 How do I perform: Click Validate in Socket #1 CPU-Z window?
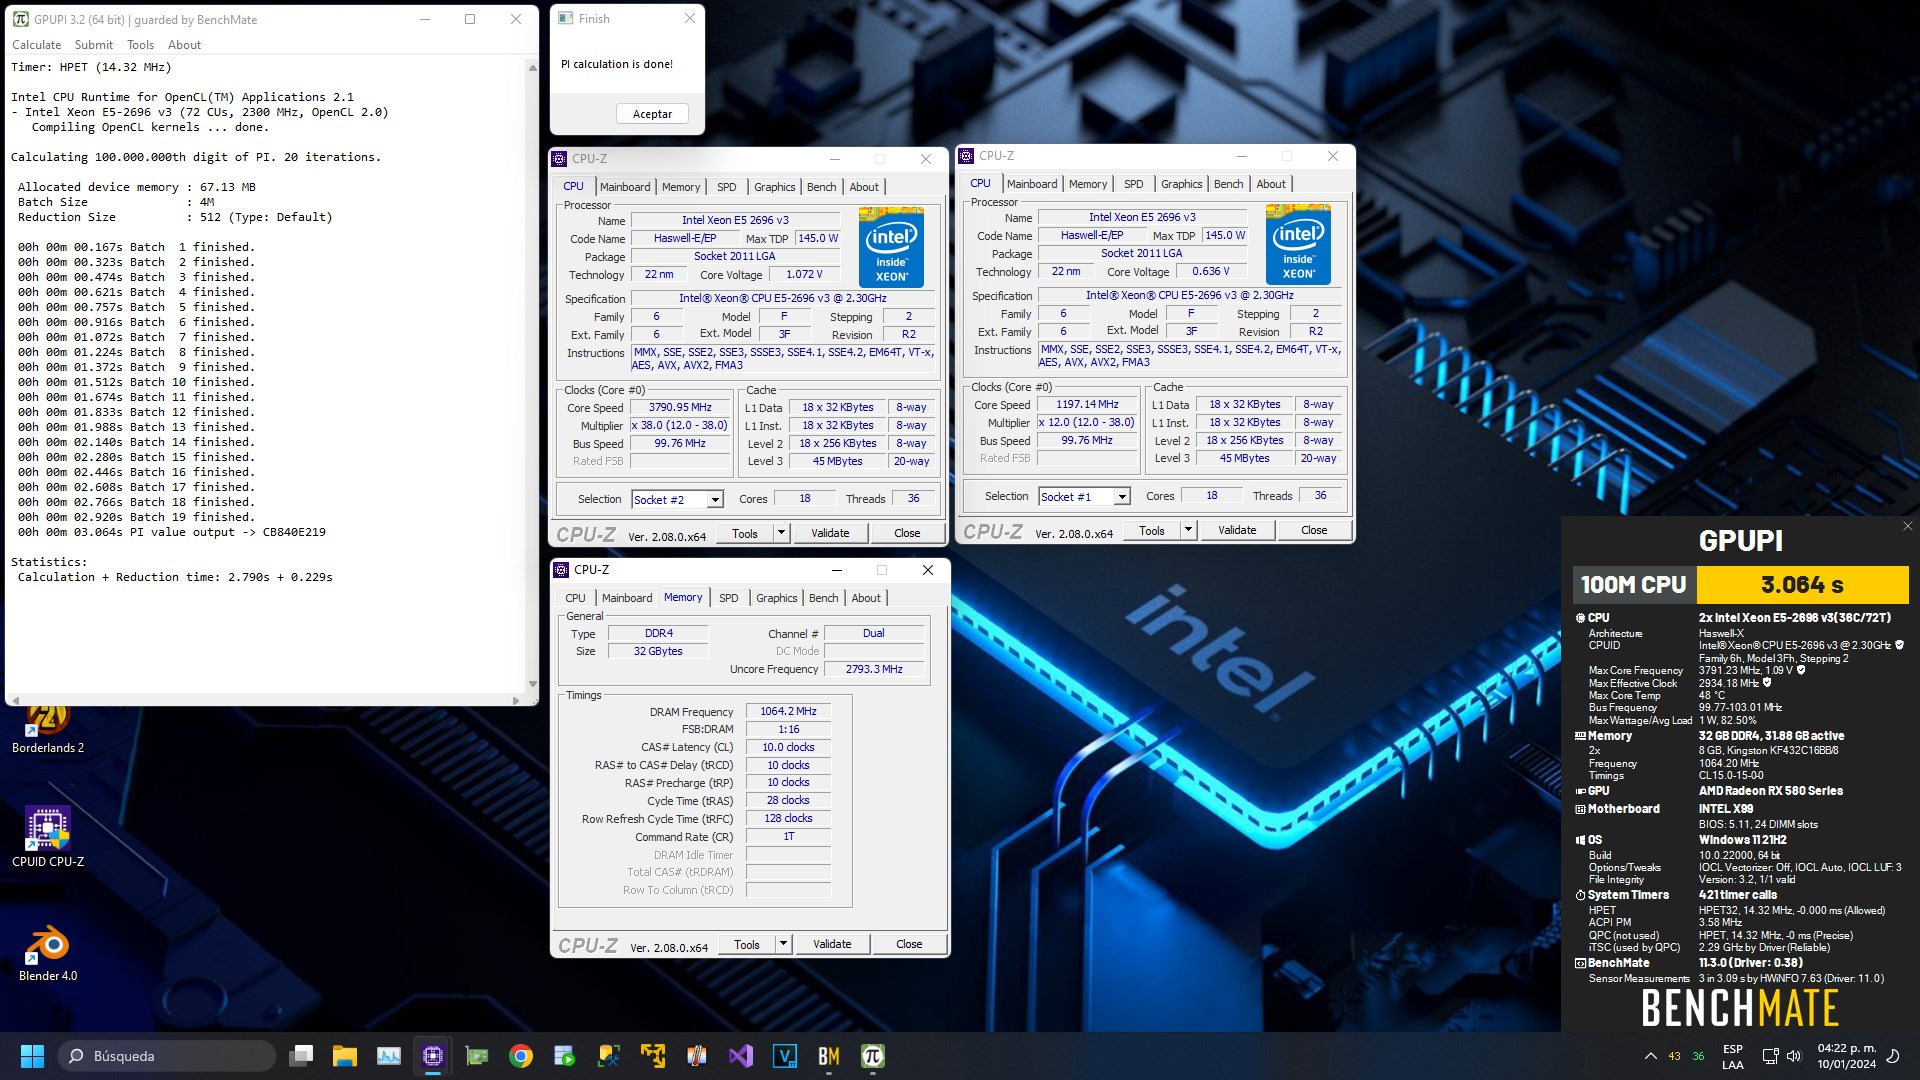[x=1237, y=530]
